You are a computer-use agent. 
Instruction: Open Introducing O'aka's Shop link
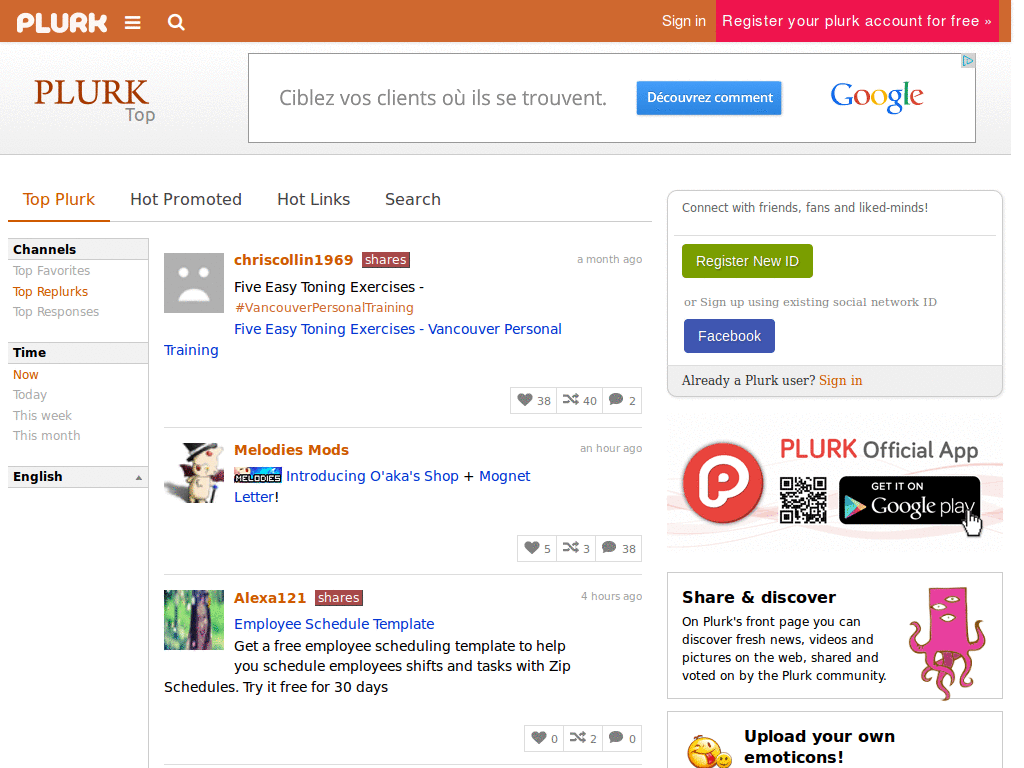(x=372, y=476)
